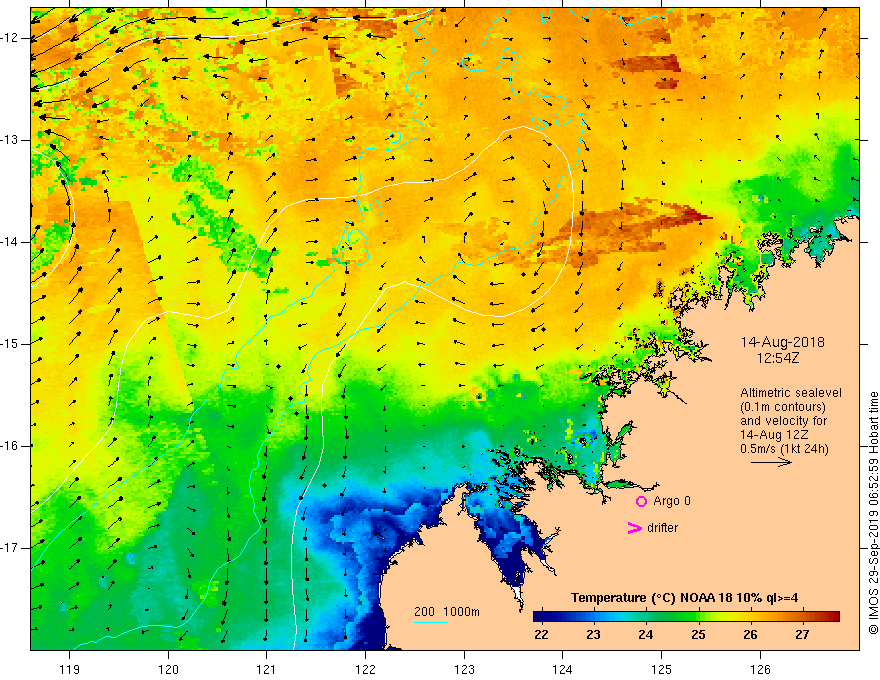This screenshot has width=880, height=680.
Task: Click longitude axis label 122
Action: 365,669
